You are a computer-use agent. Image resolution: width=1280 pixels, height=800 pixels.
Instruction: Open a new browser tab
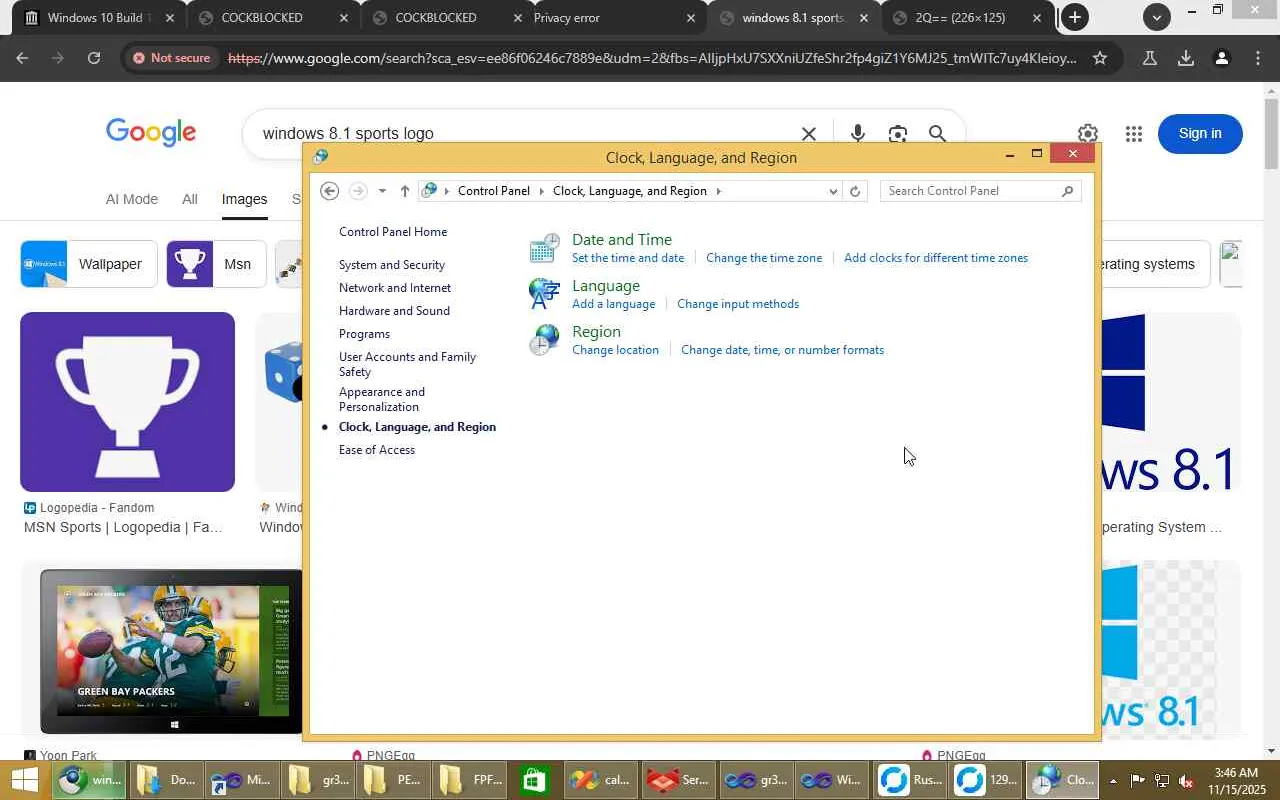click(x=1075, y=17)
